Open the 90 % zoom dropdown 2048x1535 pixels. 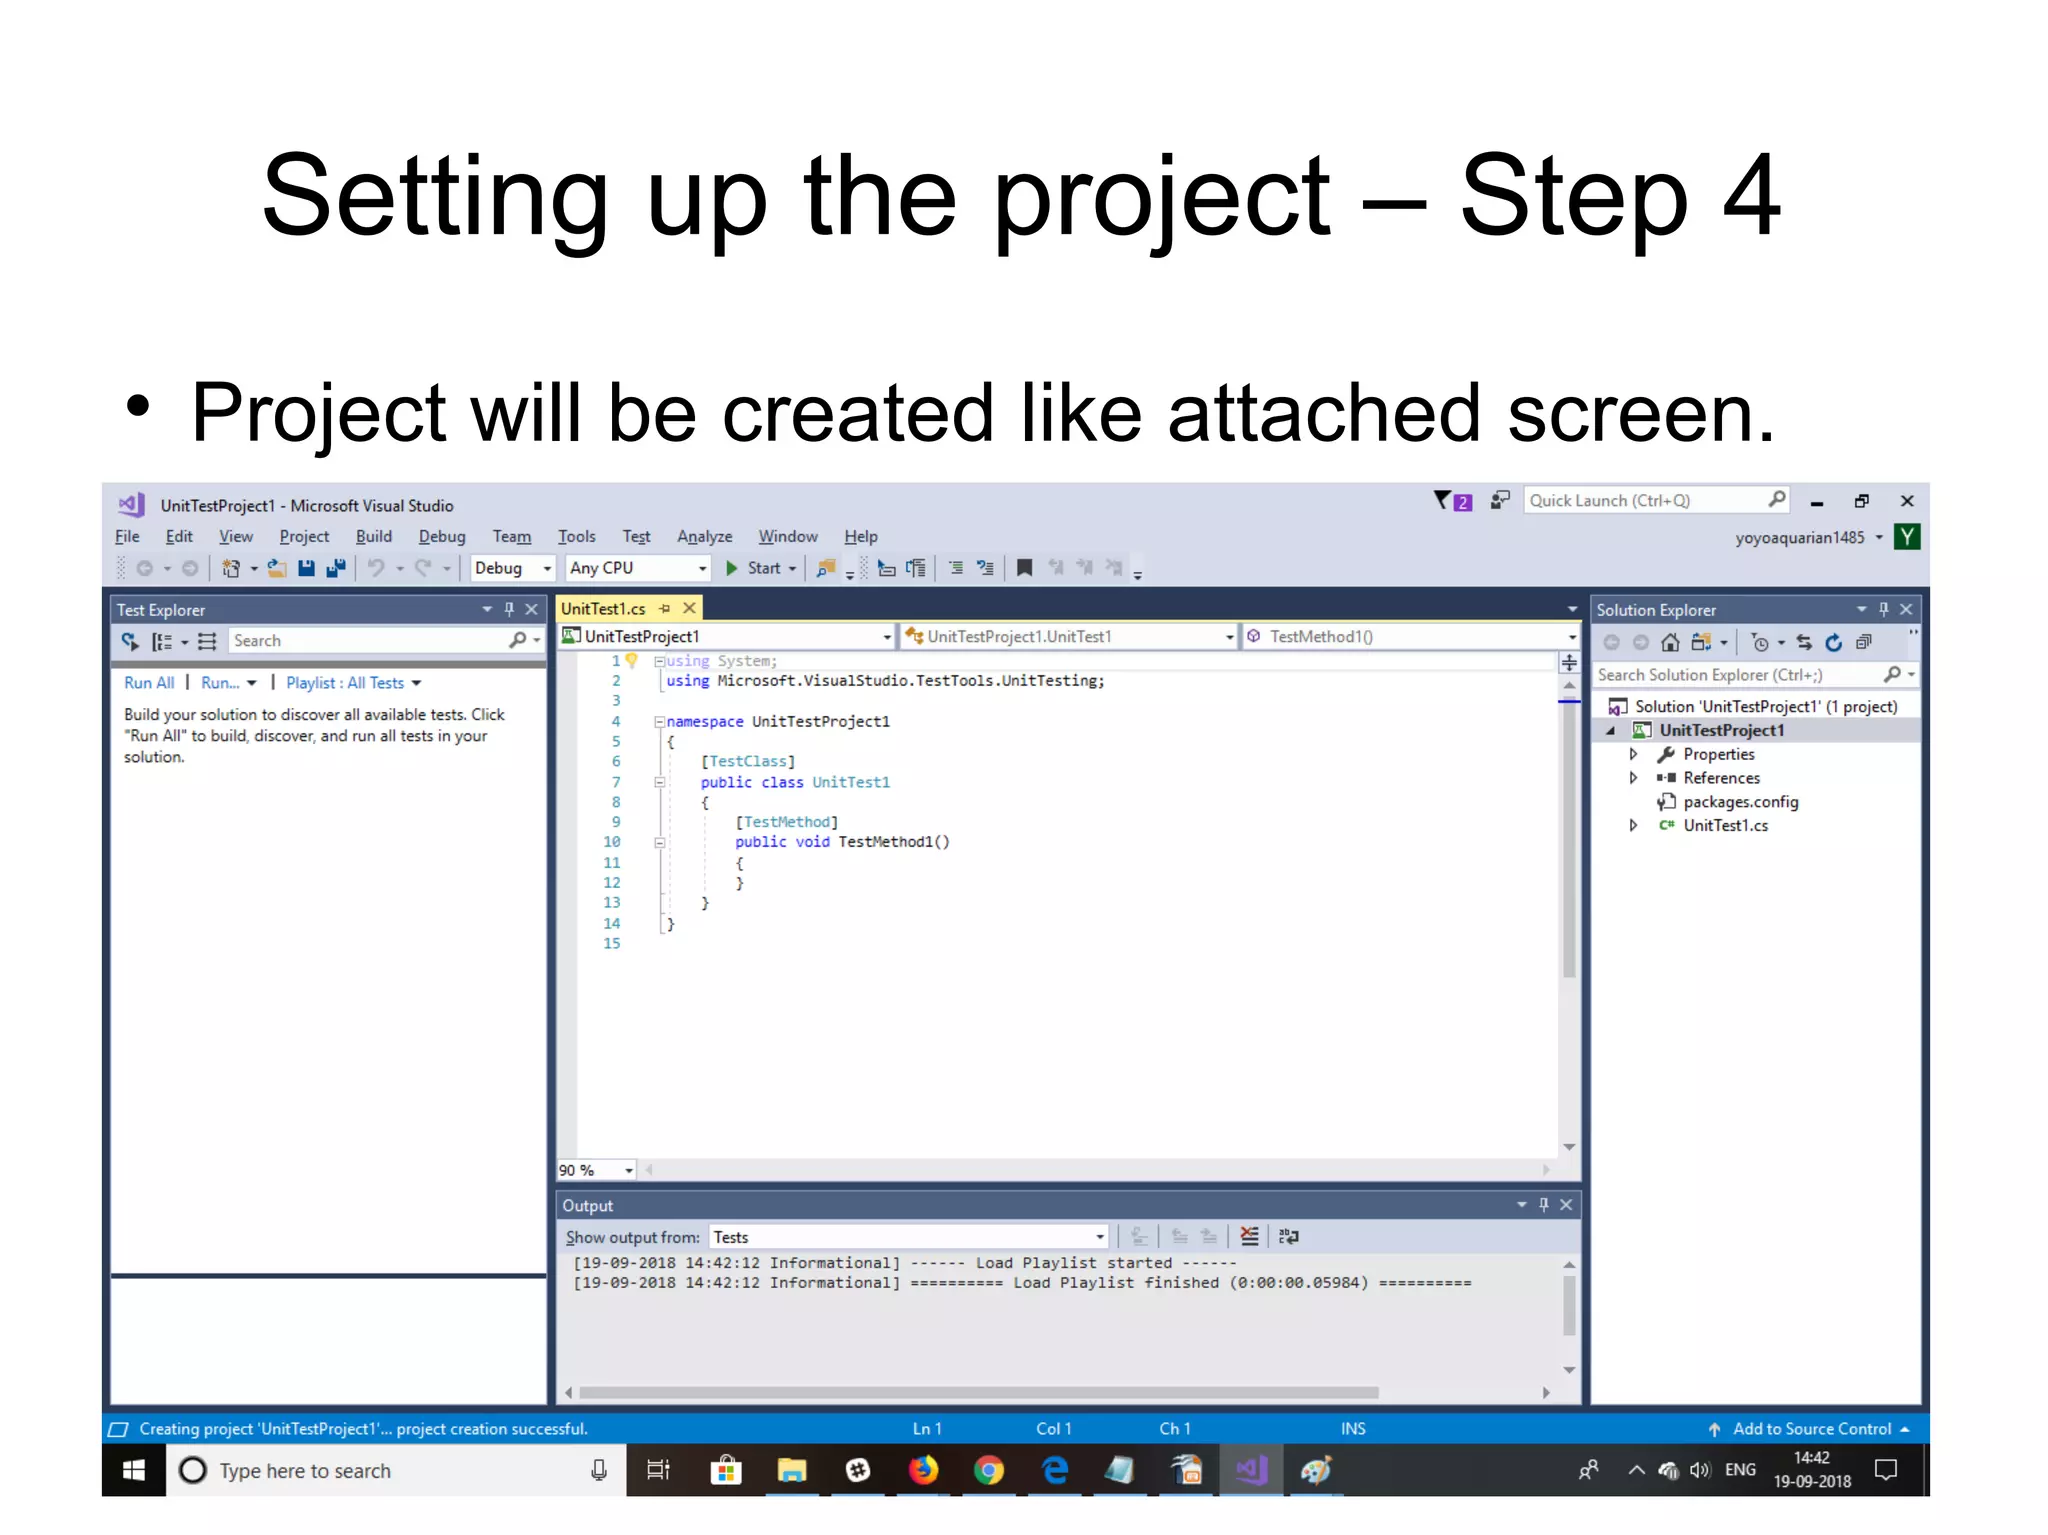click(597, 1170)
